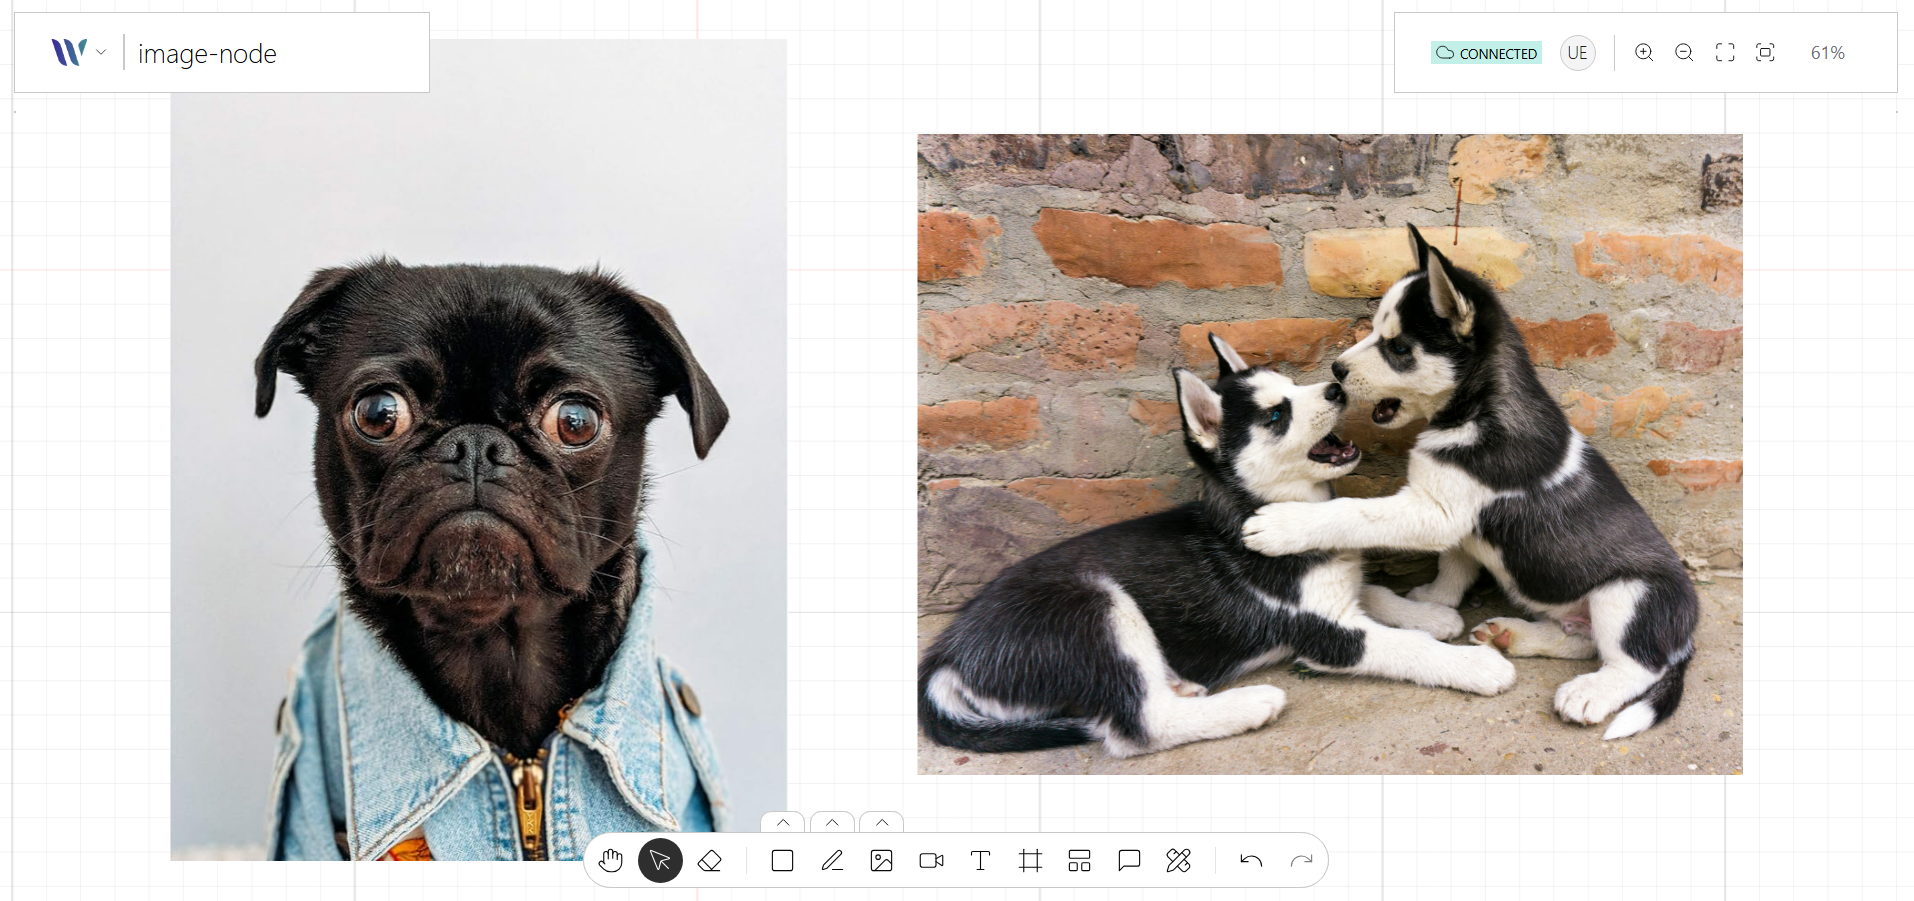Select the Hand pan tool
This screenshot has width=1914, height=901.
[x=610, y=860]
